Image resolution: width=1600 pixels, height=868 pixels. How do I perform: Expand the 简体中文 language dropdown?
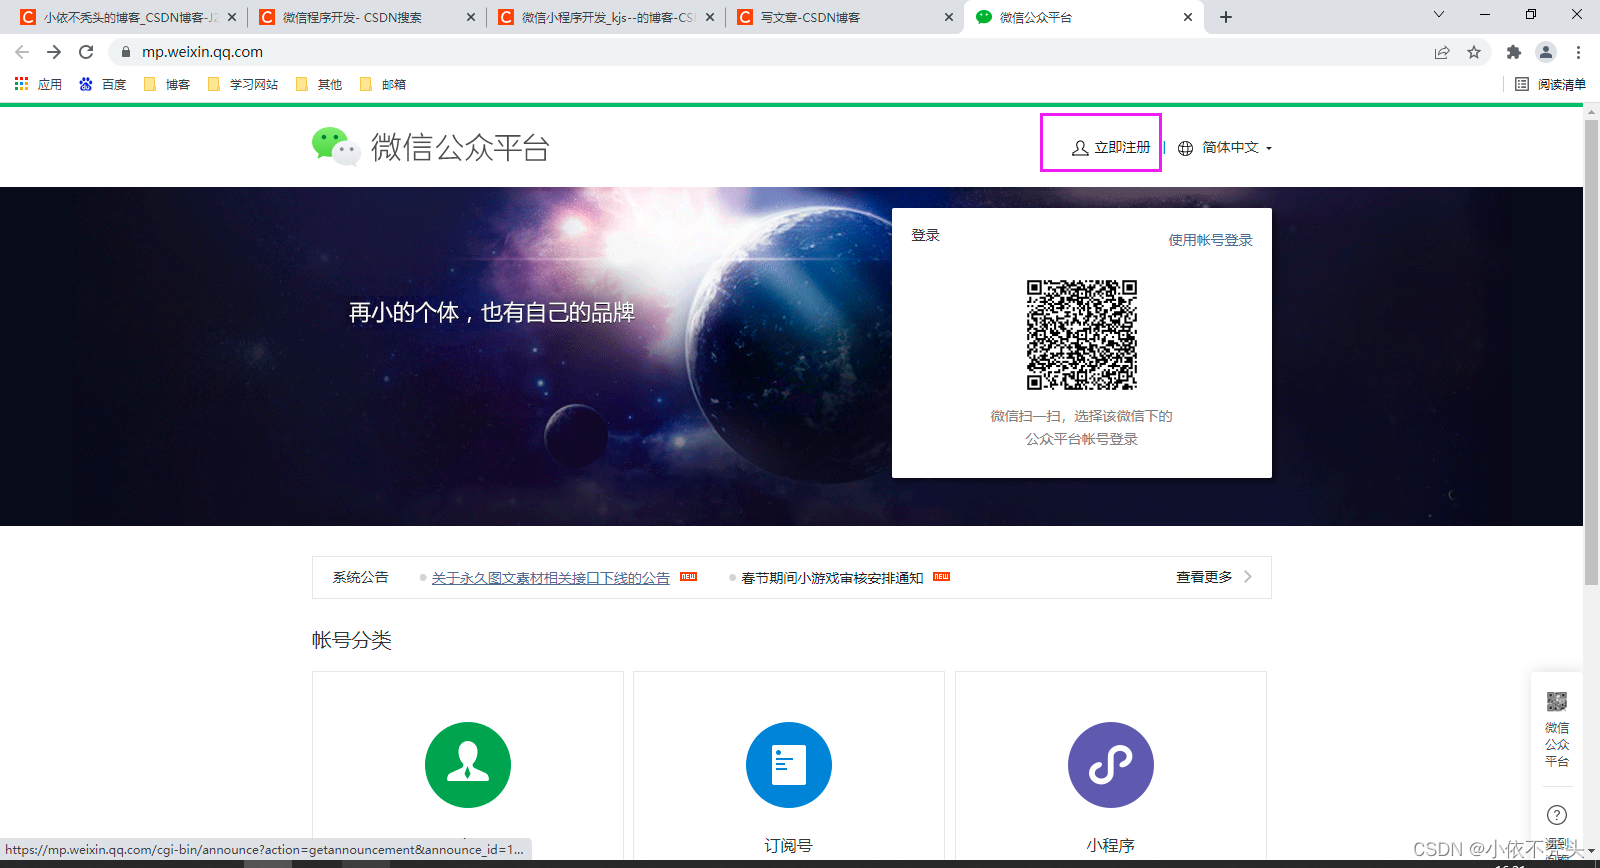[1226, 148]
